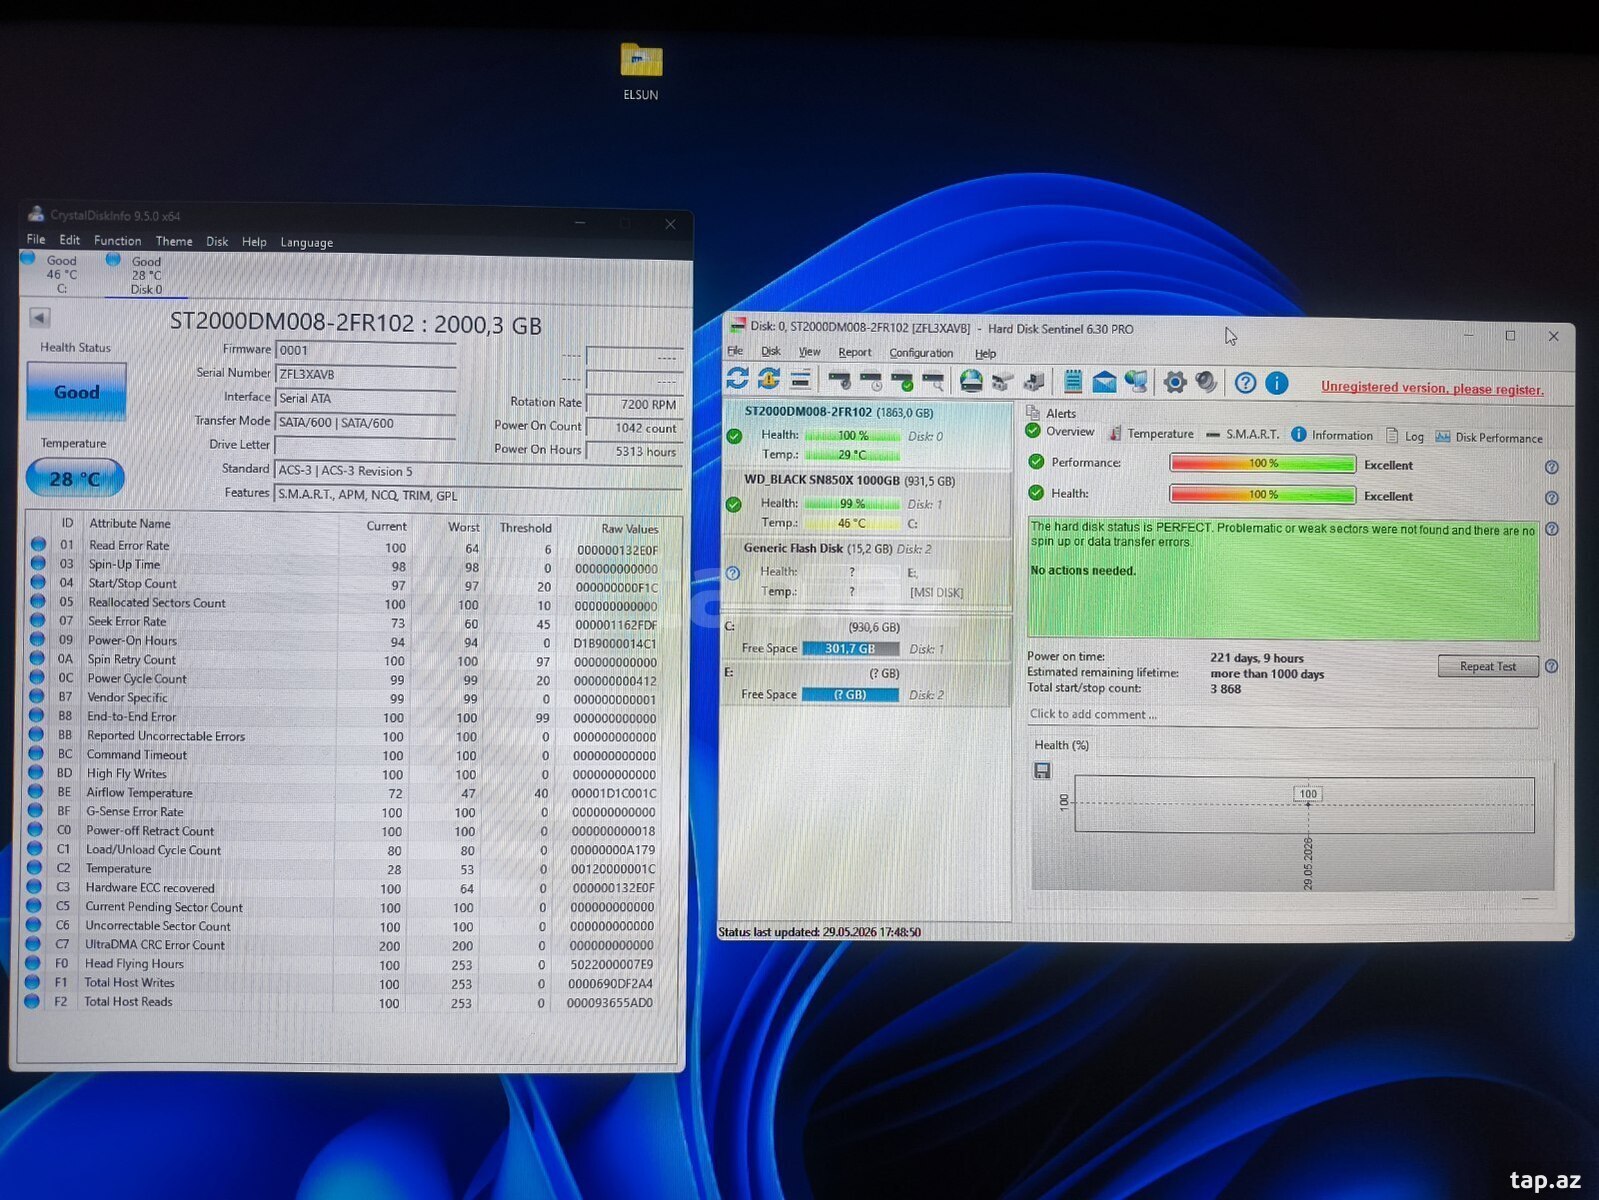Click the drive icon with clock overlay

click(x=871, y=381)
